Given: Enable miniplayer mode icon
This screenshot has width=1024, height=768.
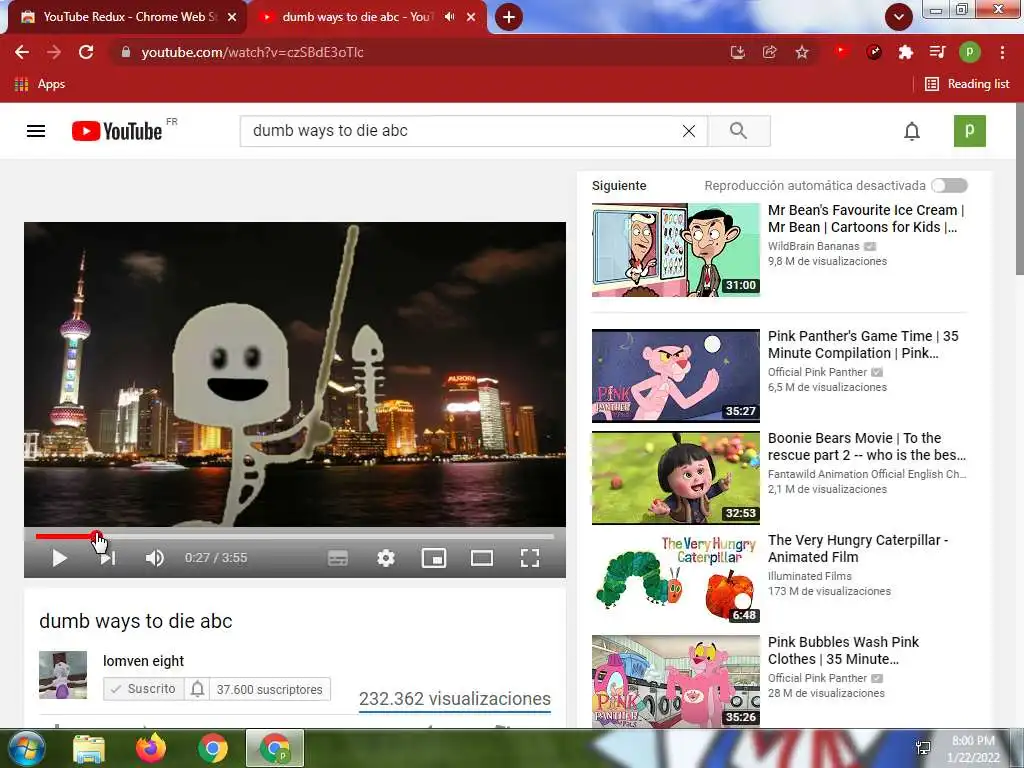Looking at the screenshot, I should click(434, 558).
